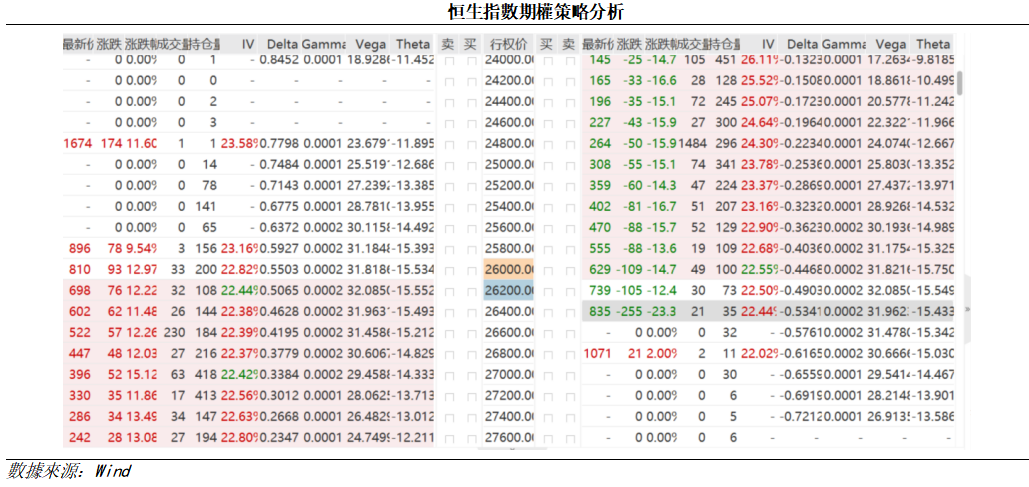Tick the 买 checkbox left of strike 27600.00
The height and width of the screenshot is (487, 1029).
pos(471,438)
